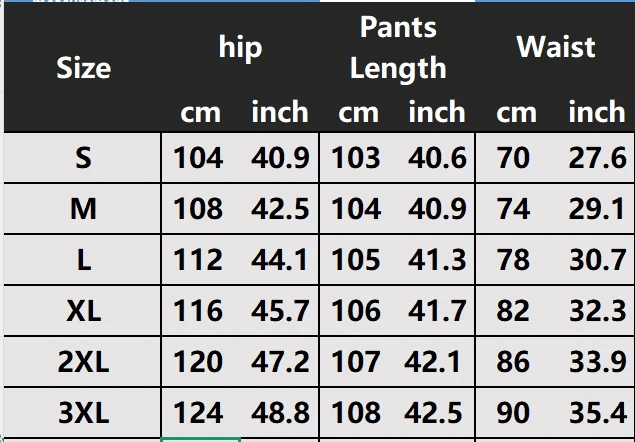
Task: Select the L size row label
Action: (83, 260)
